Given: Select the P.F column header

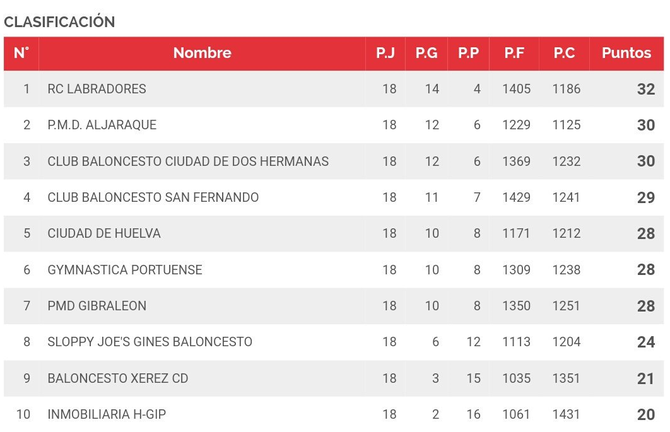Looking at the screenshot, I should [515, 53].
